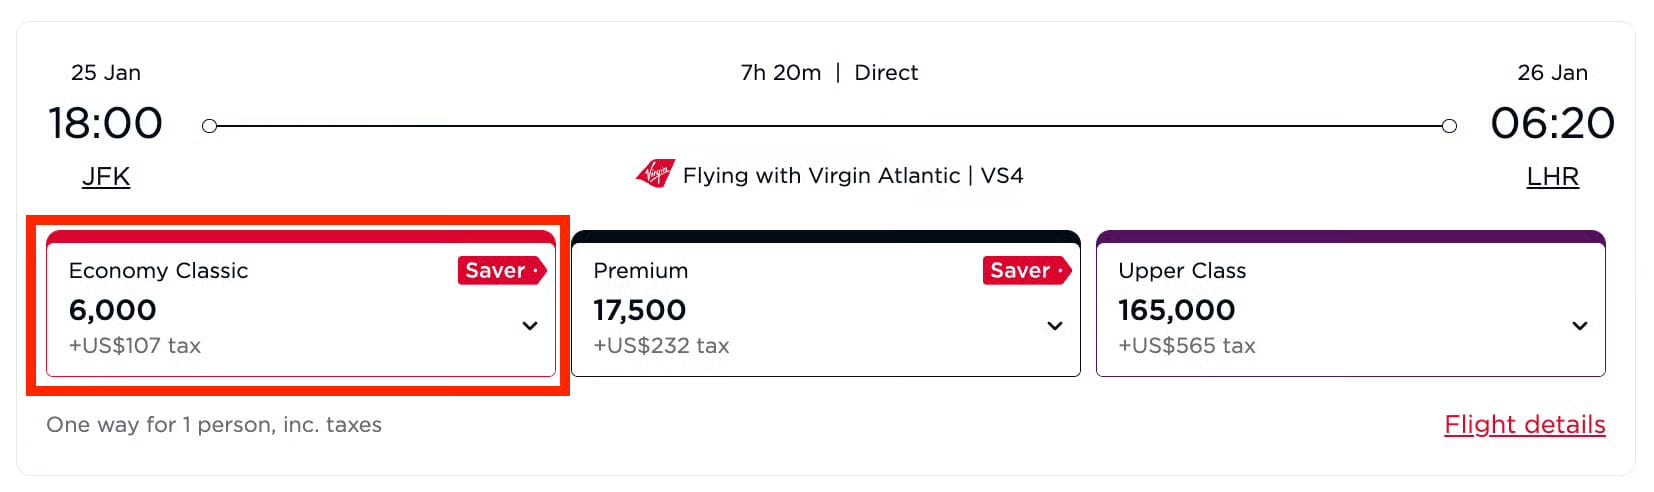Click the 6,000 points price

tap(113, 310)
